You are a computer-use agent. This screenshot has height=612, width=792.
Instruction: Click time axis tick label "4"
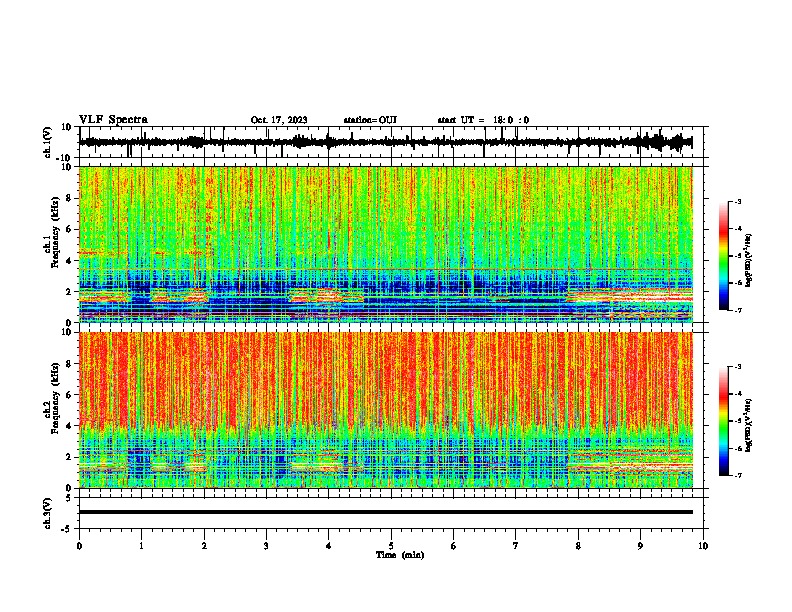(329, 546)
